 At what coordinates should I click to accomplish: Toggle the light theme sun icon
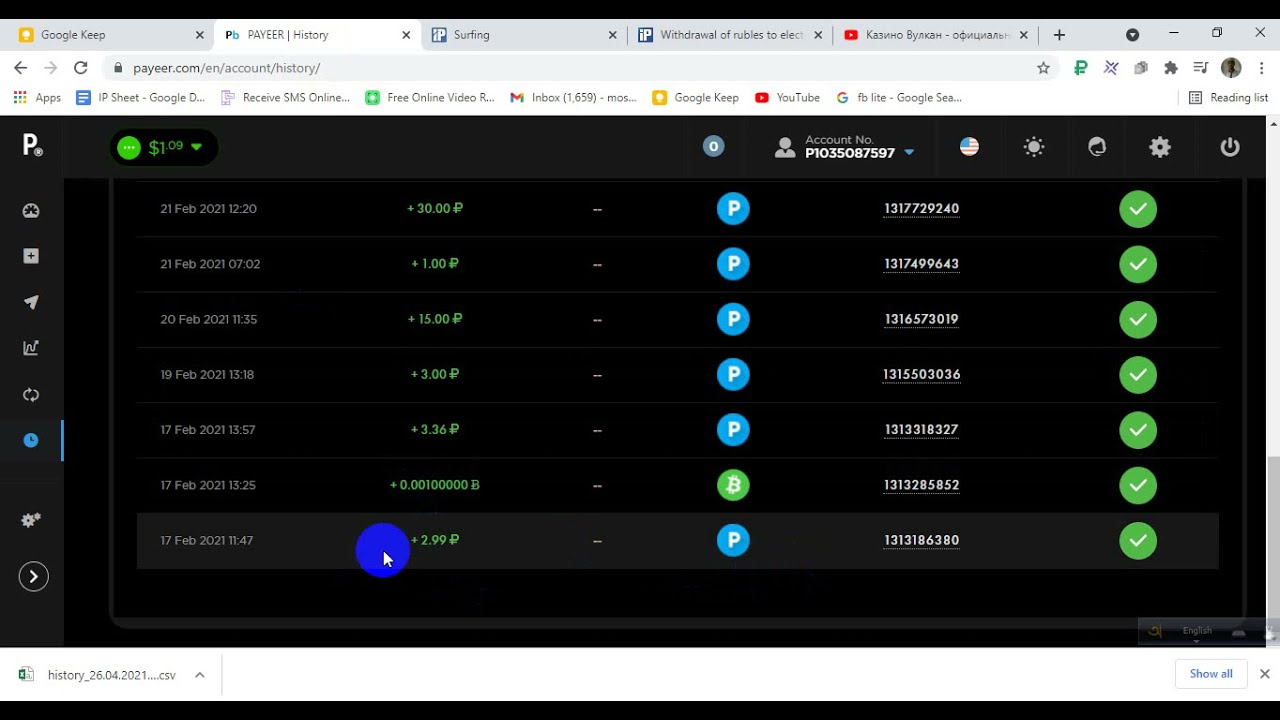tap(1034, 147)
